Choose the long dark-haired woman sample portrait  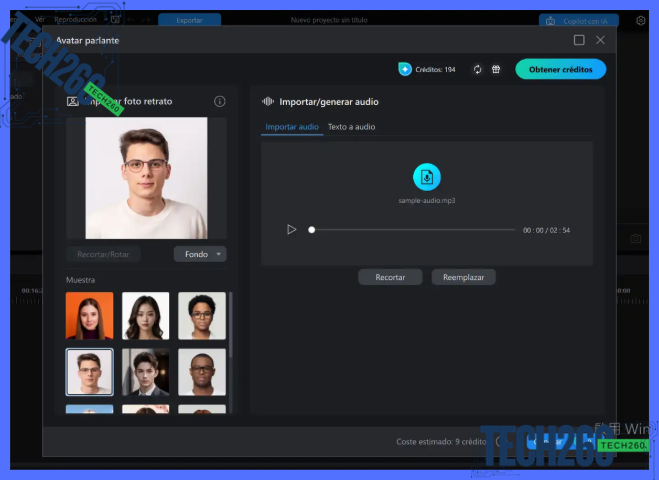point(145,316)
